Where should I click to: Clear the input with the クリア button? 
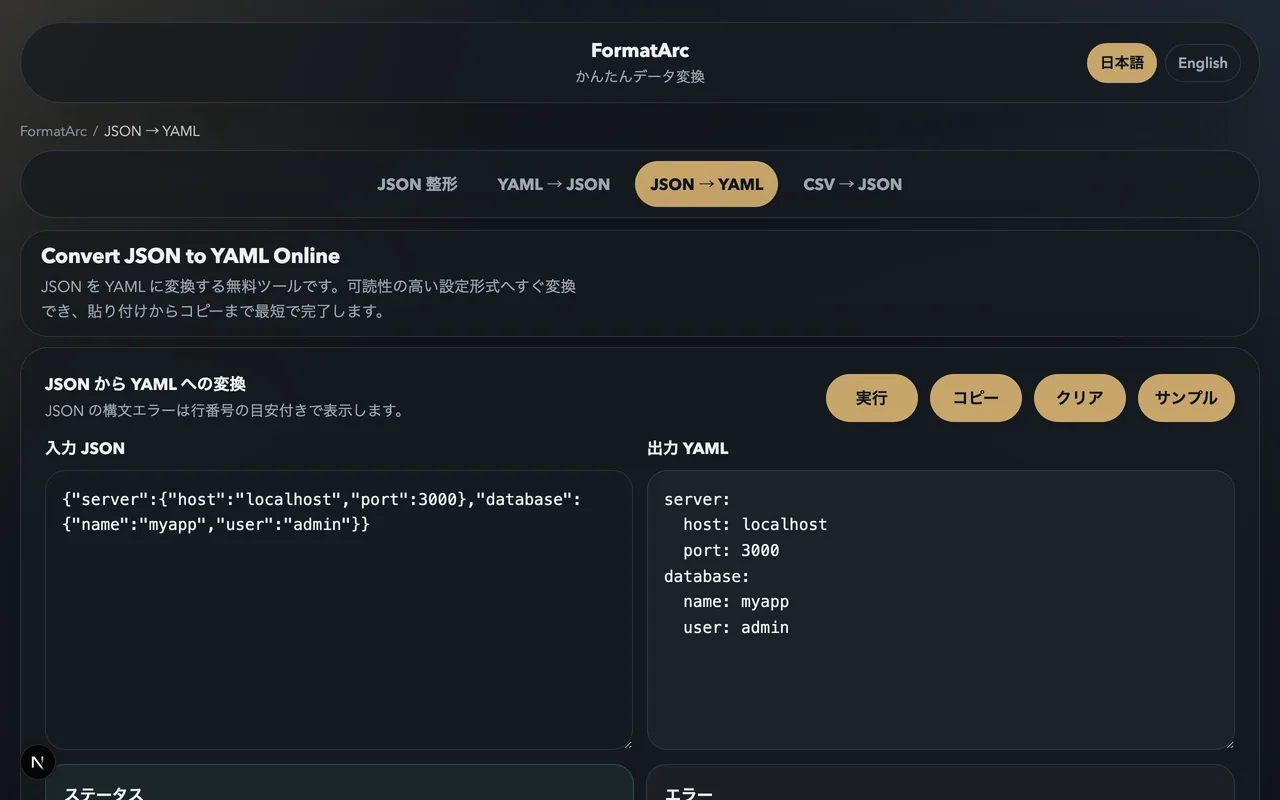click(x=1079, y=397)
